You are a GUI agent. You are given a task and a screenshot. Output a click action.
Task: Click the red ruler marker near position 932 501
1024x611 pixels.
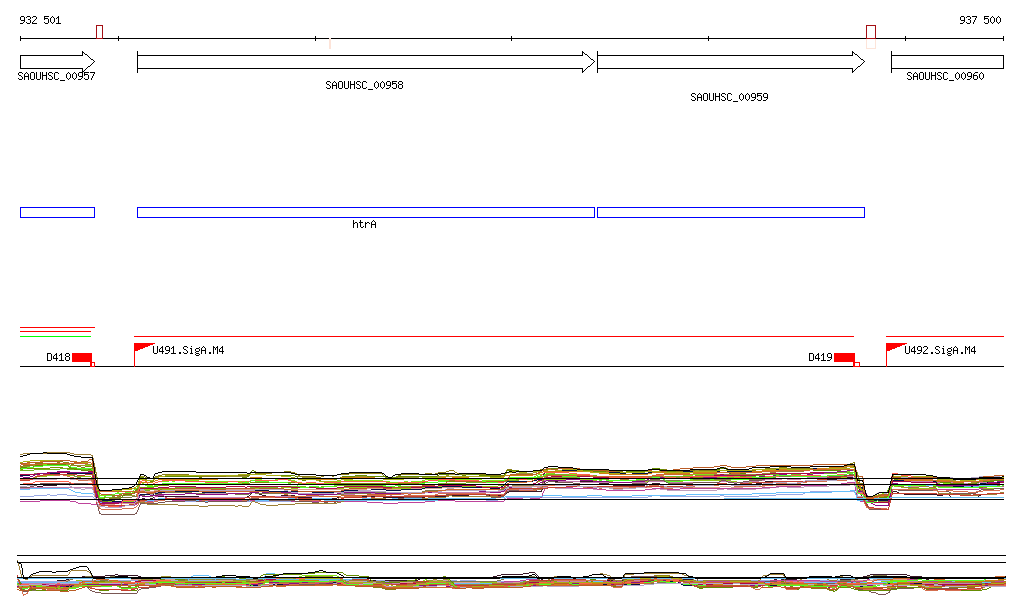tap(99, 32)
